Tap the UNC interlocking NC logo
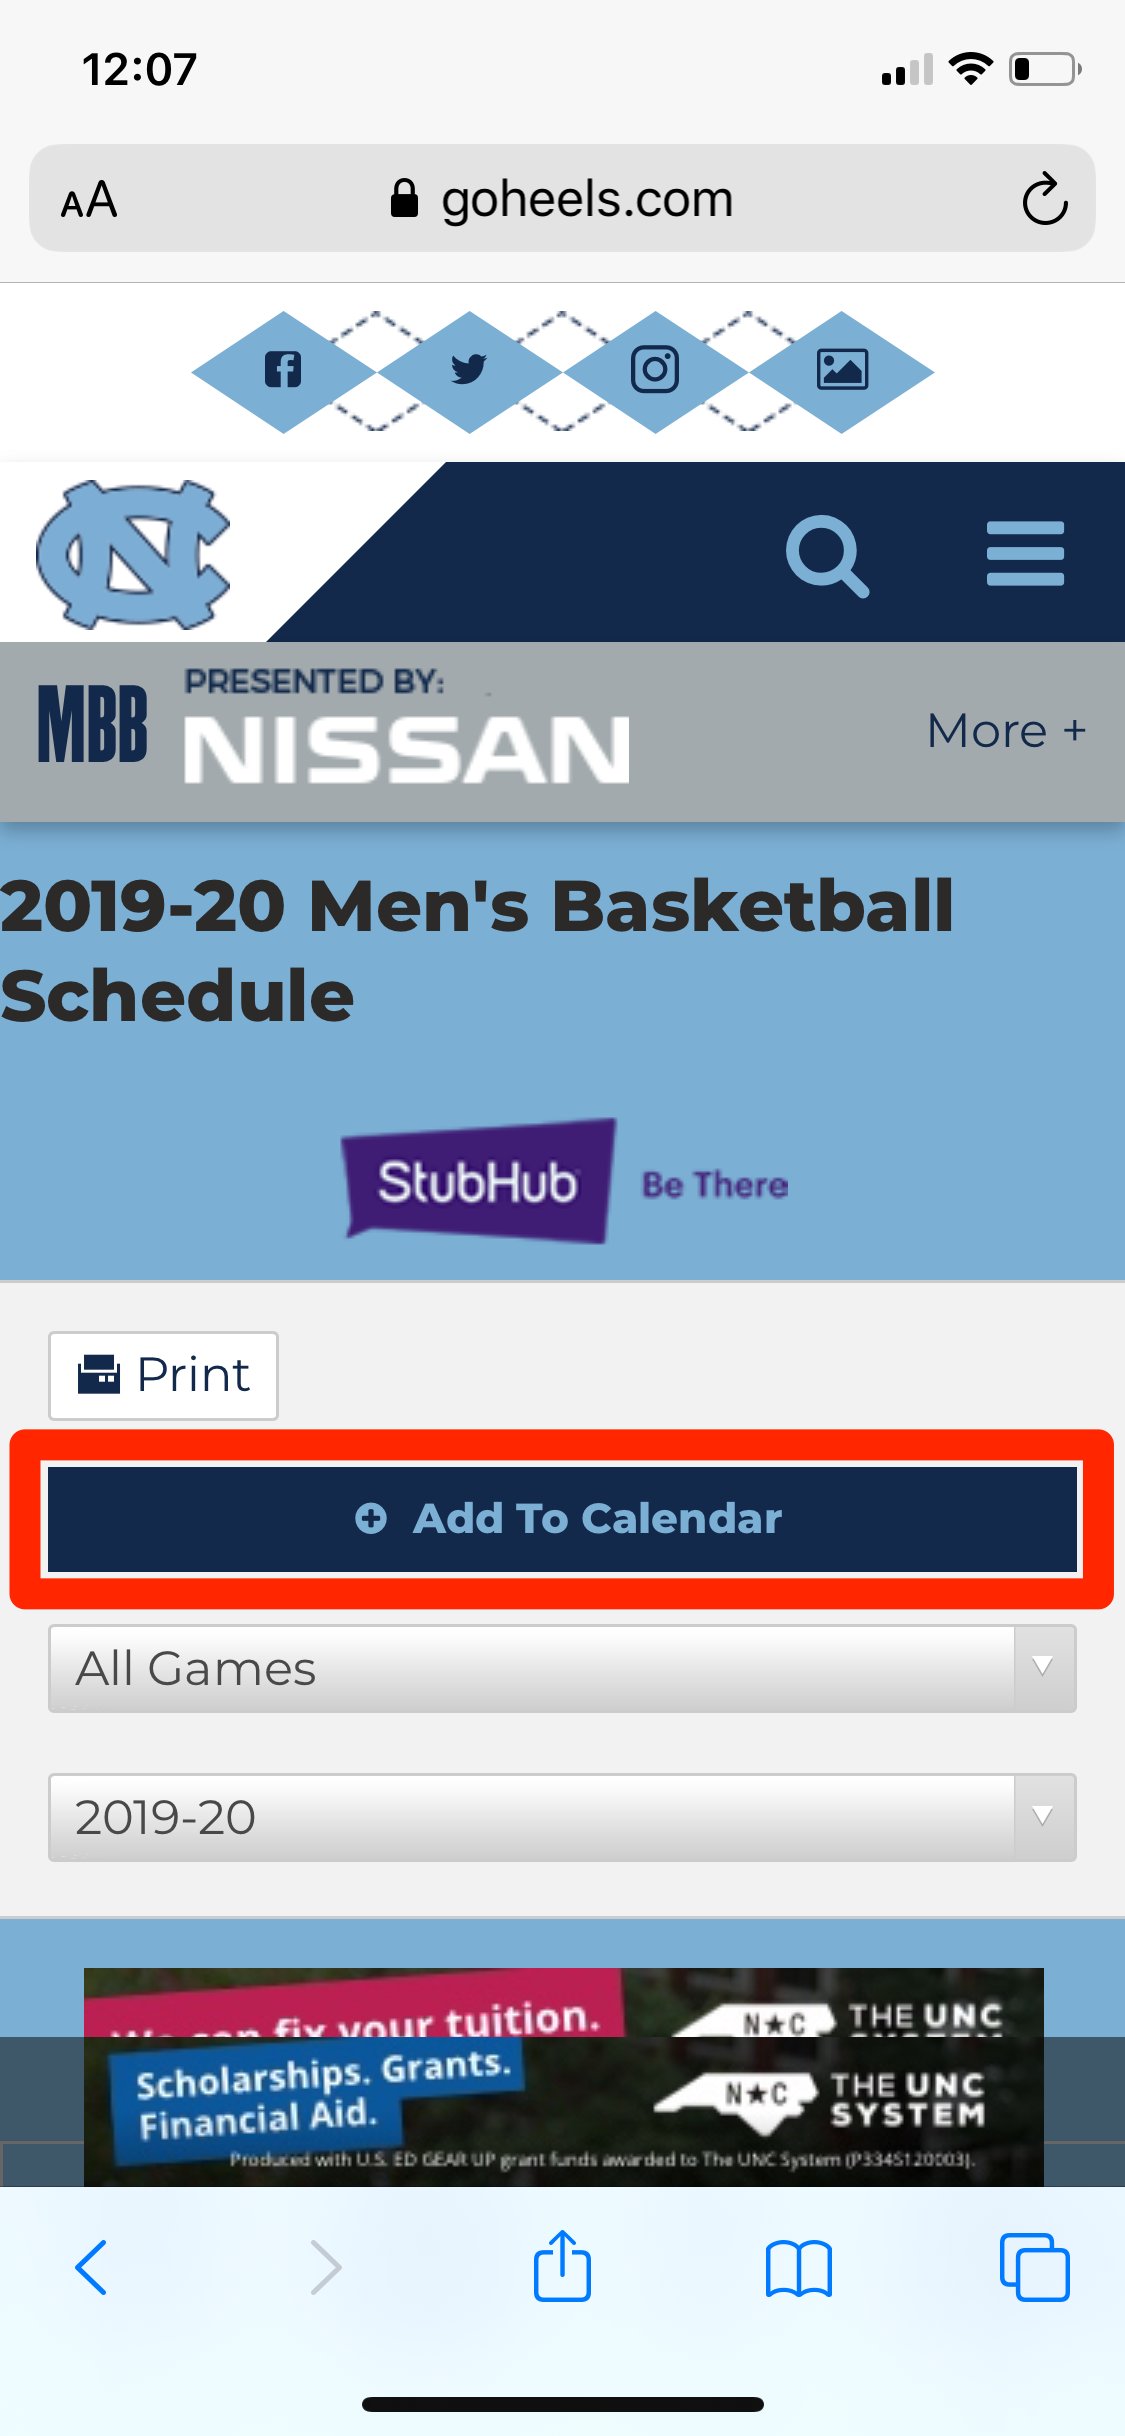 point(134,553)
